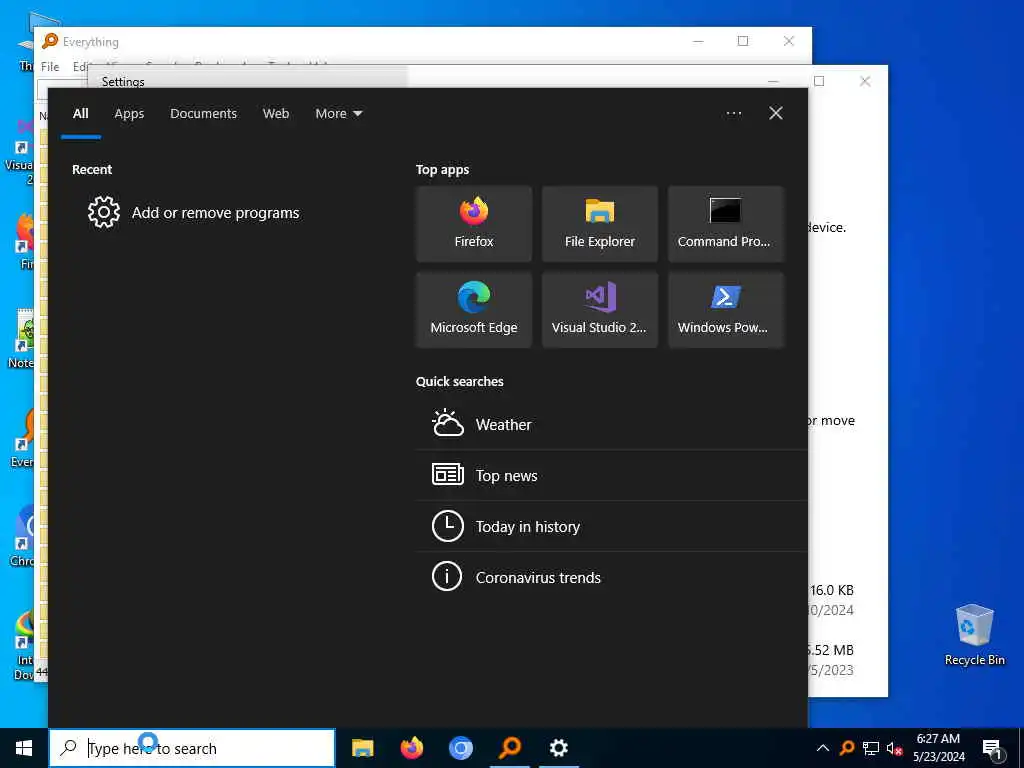Open the volume tray icon
Screen dimensions: 1024x768
894,748
